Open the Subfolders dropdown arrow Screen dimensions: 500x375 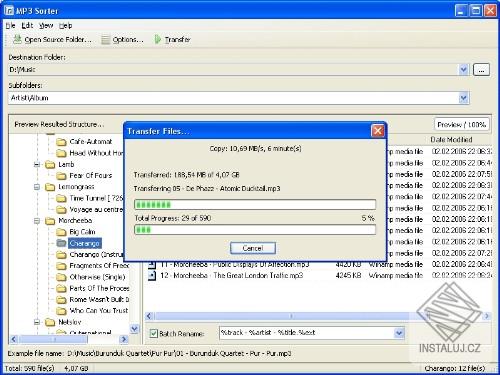pyautogui.click(x=463, y=98)
